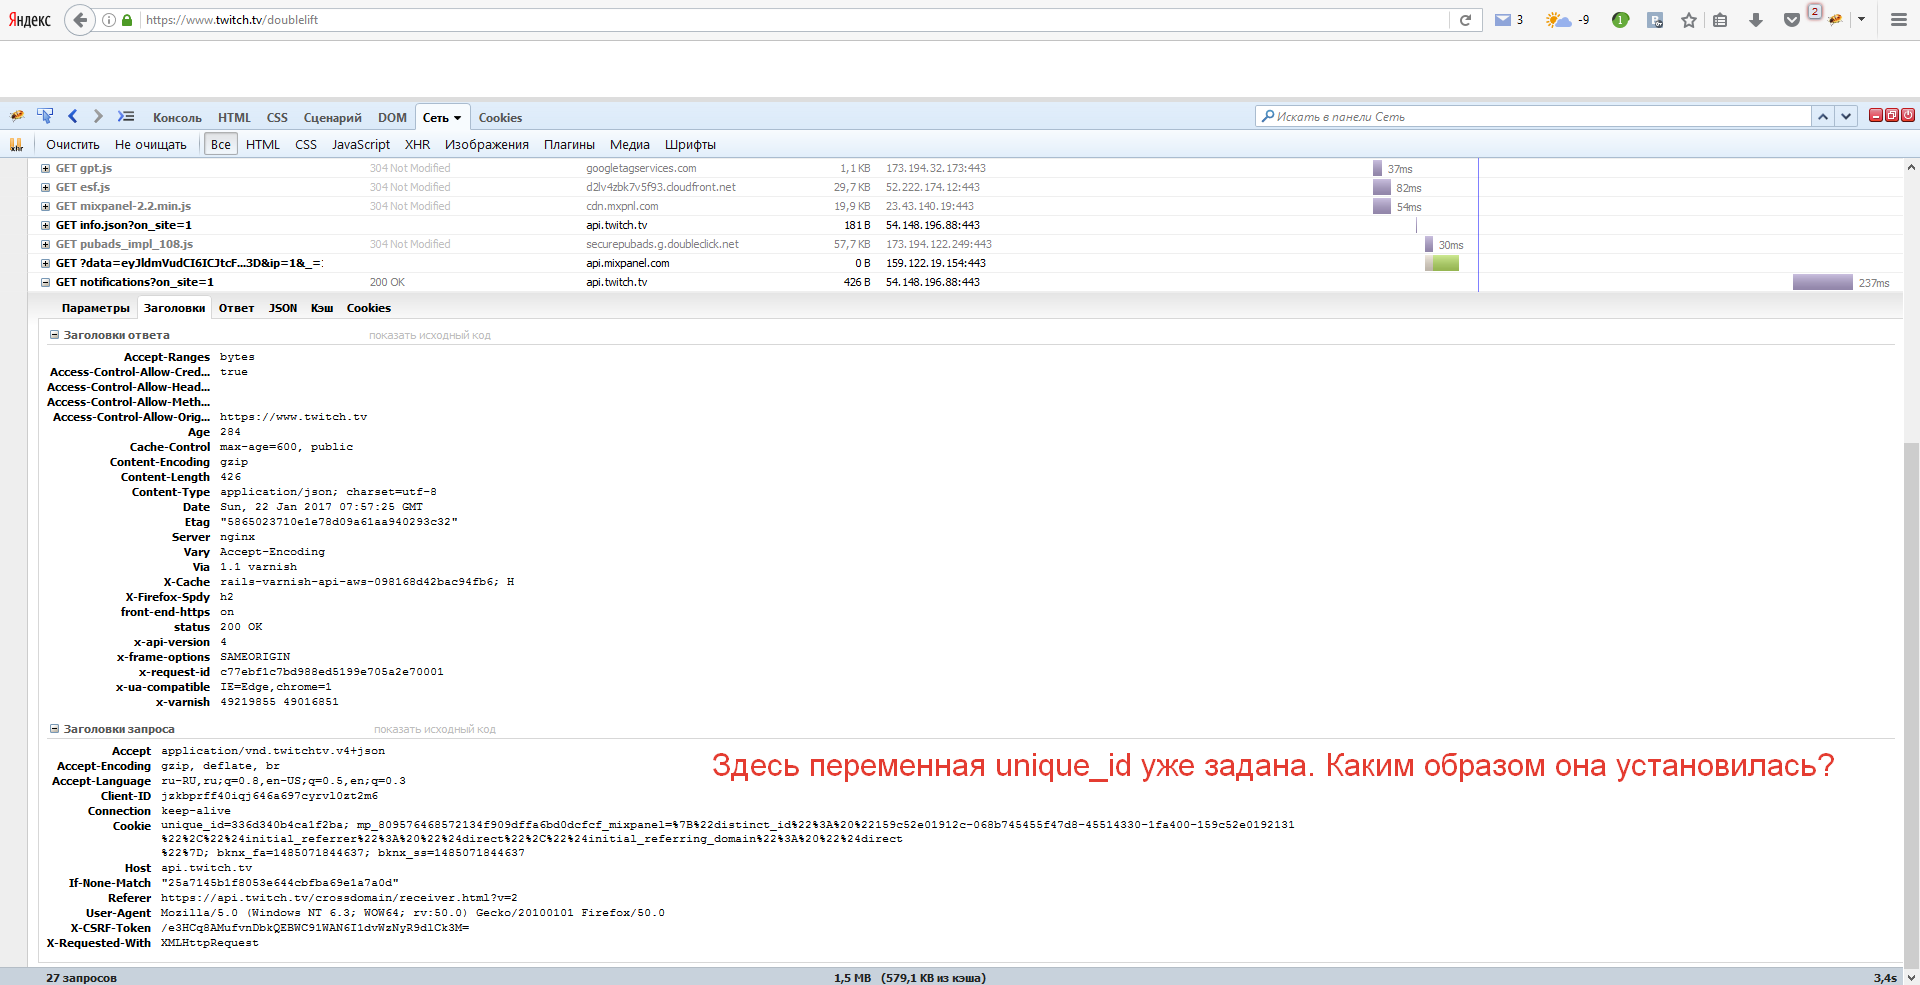Viewport: 1920px width, 985px height.
Task: Click the Очистить button
Action: pyautogui.click(x=73, y=145)
